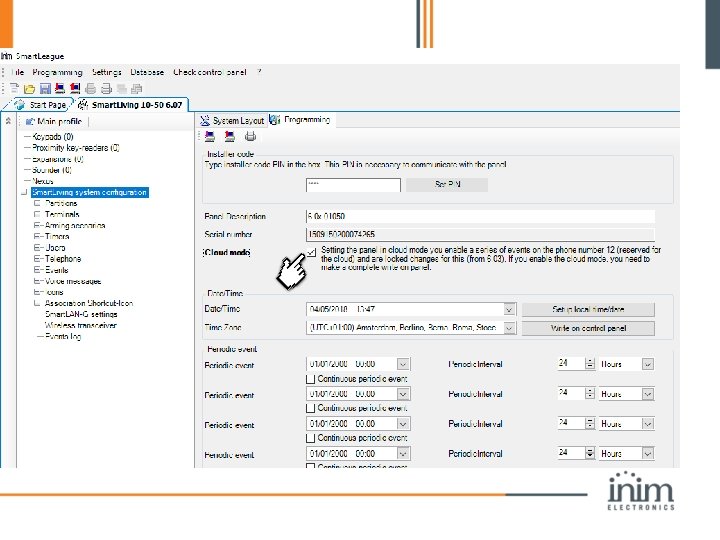Open fourth Periodic interval Hours unit dropdown
Screen dimensions: 720x540
(647, 454)
